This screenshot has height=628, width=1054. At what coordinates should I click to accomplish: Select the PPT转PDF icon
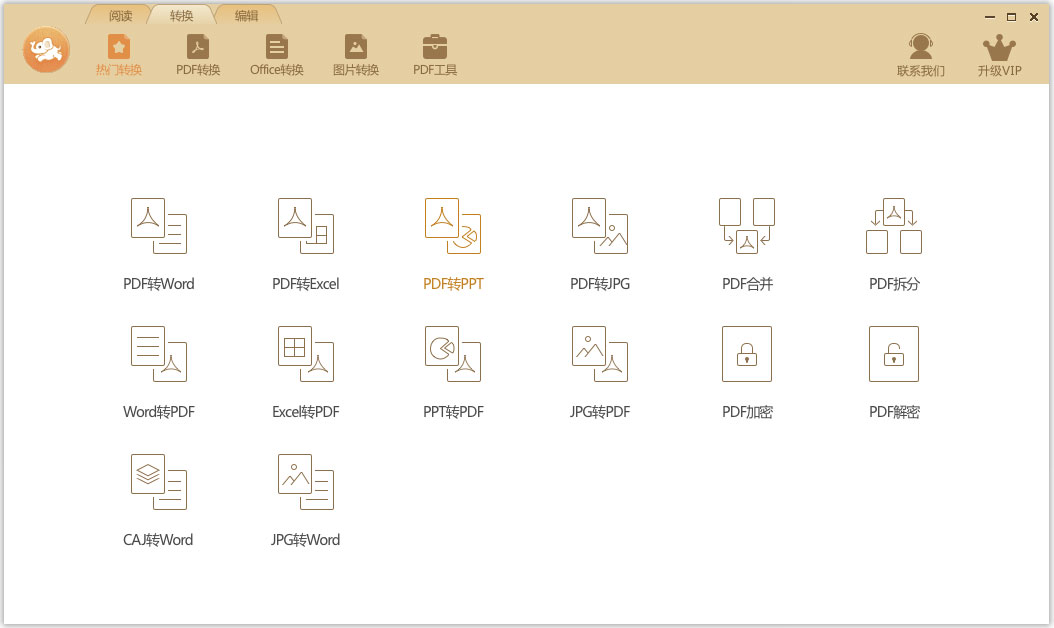(x=453, y=354)
